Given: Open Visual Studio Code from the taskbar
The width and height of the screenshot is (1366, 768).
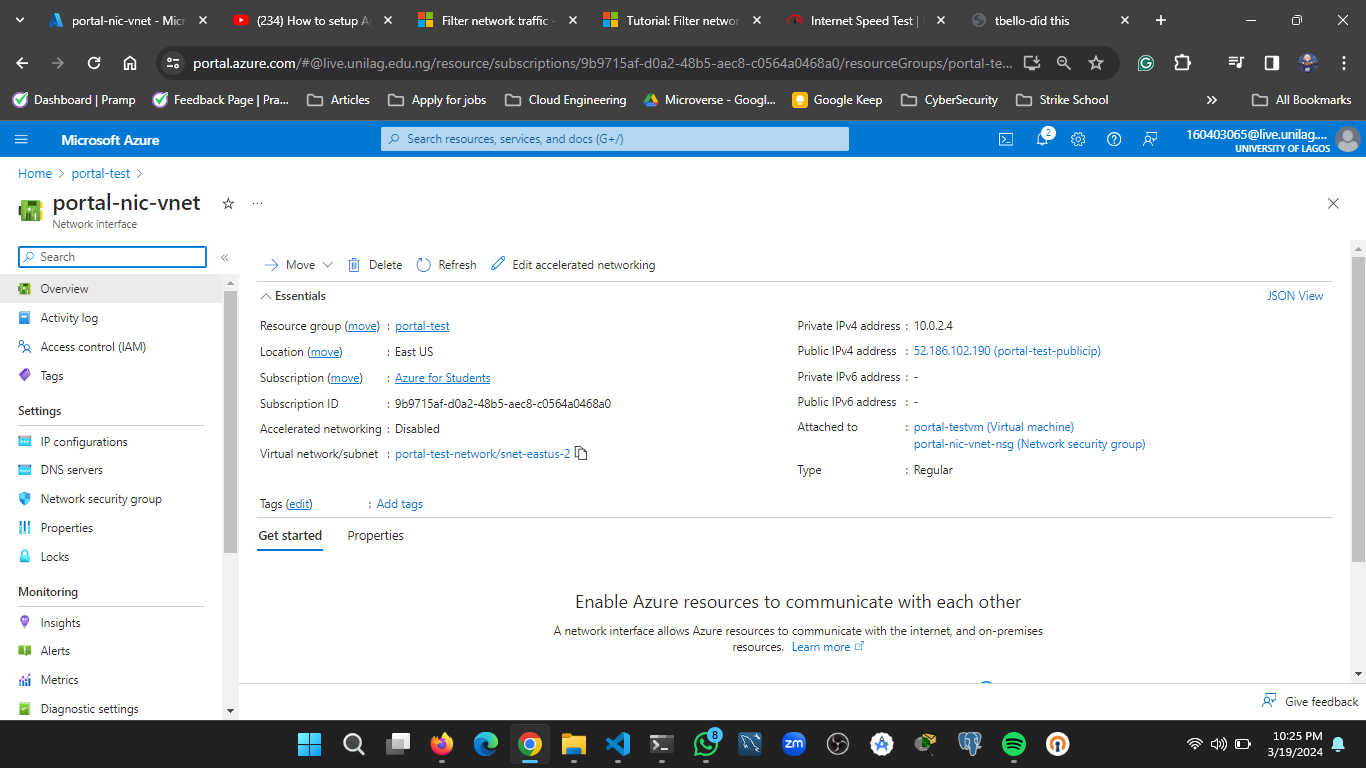Looking at the screenshot, I should click(x=618, y=744).
